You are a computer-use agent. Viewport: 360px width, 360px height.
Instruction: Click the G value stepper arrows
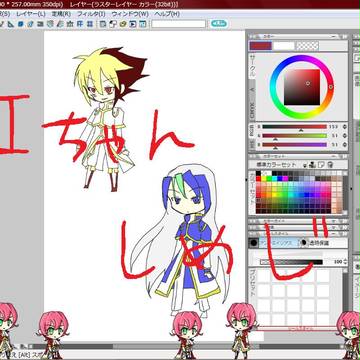tap(344, 136)
